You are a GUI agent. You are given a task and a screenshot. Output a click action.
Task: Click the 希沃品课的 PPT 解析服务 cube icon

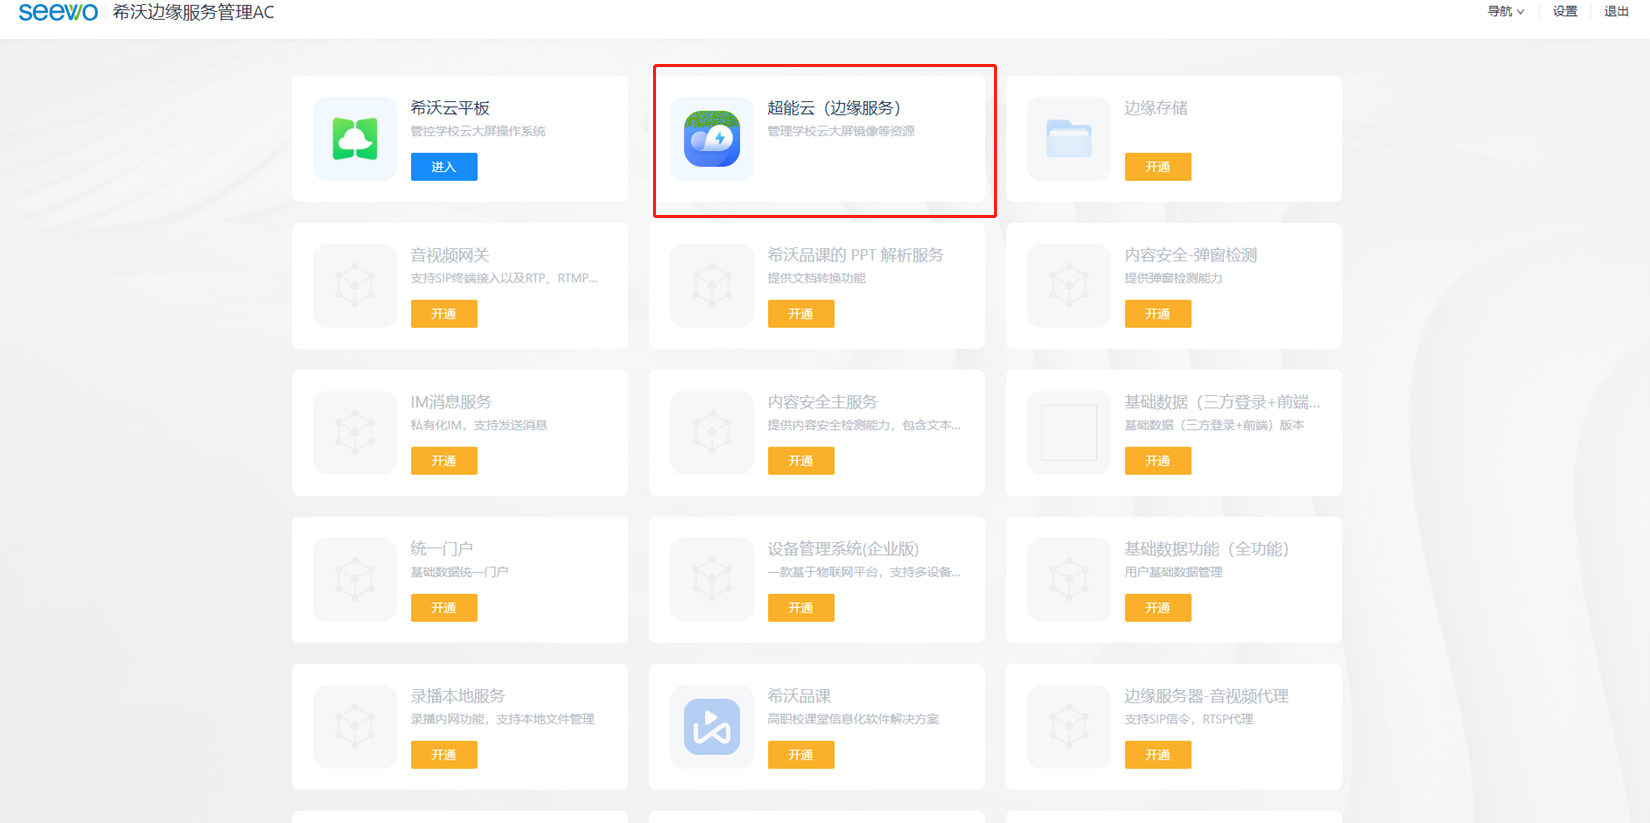pyautogui.click(x=712, y=286)
